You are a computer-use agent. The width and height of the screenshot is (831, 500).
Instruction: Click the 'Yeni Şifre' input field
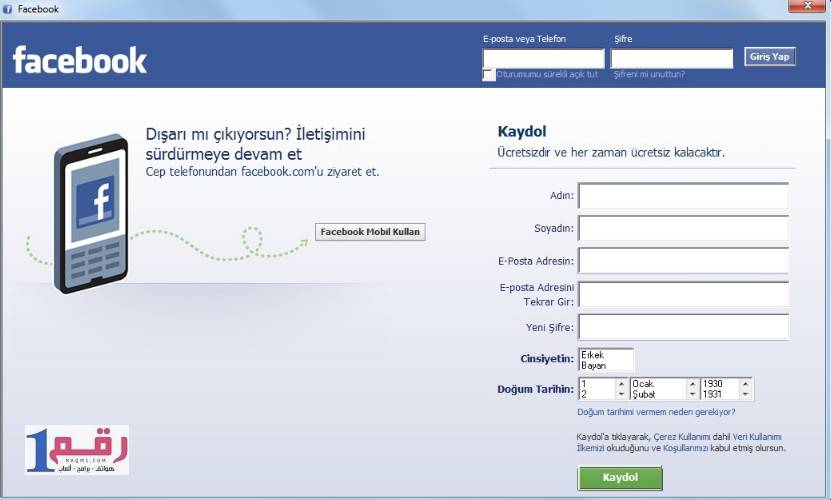point(683,327)
